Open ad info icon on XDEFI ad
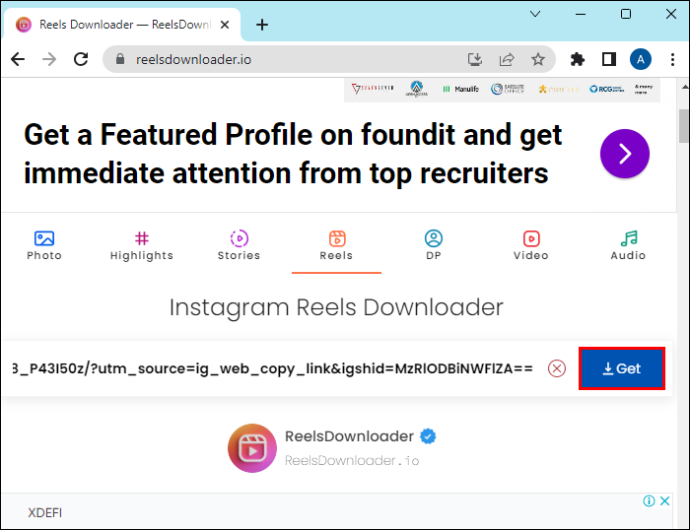This screenshot has height=530, width=690. [649, 501]
